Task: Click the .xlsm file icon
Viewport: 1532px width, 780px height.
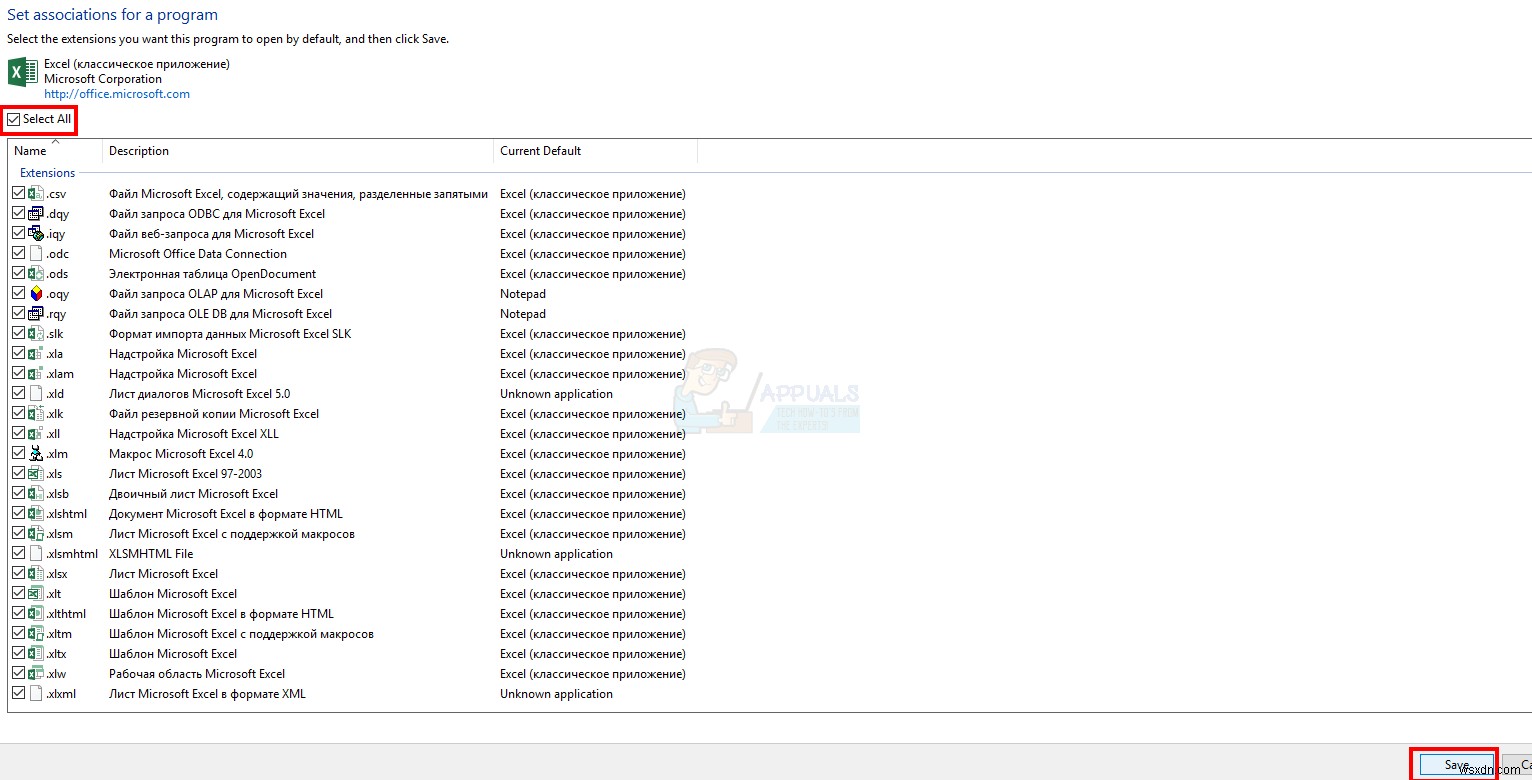Action: click(x=36, y=534)
